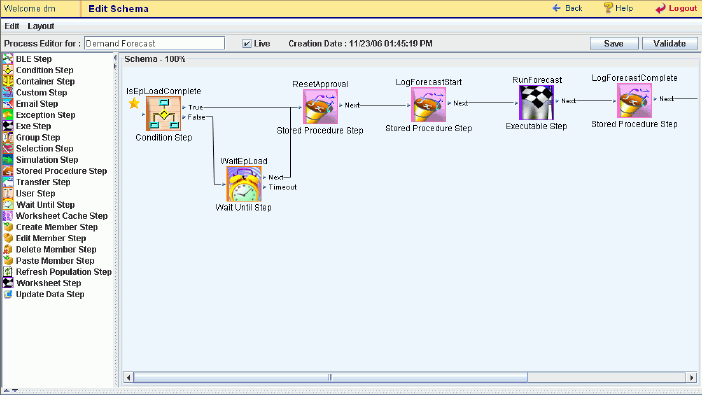Select the Edit Member Step palette icon

coord(8,238)
